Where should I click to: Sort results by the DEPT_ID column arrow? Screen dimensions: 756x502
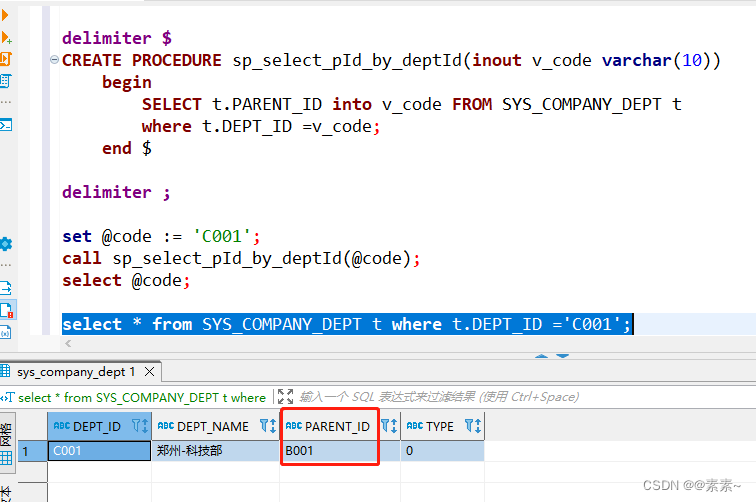[145, 426]
